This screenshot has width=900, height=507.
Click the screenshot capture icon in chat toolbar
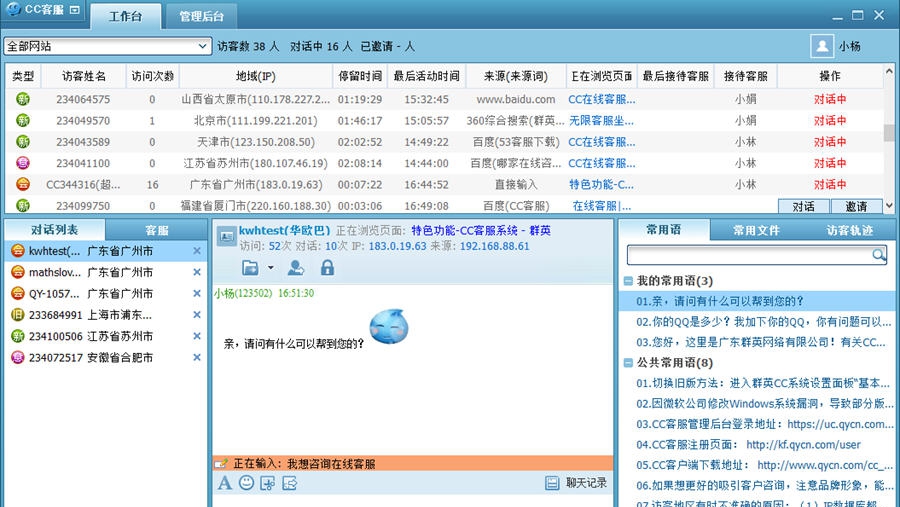[267, 483]
